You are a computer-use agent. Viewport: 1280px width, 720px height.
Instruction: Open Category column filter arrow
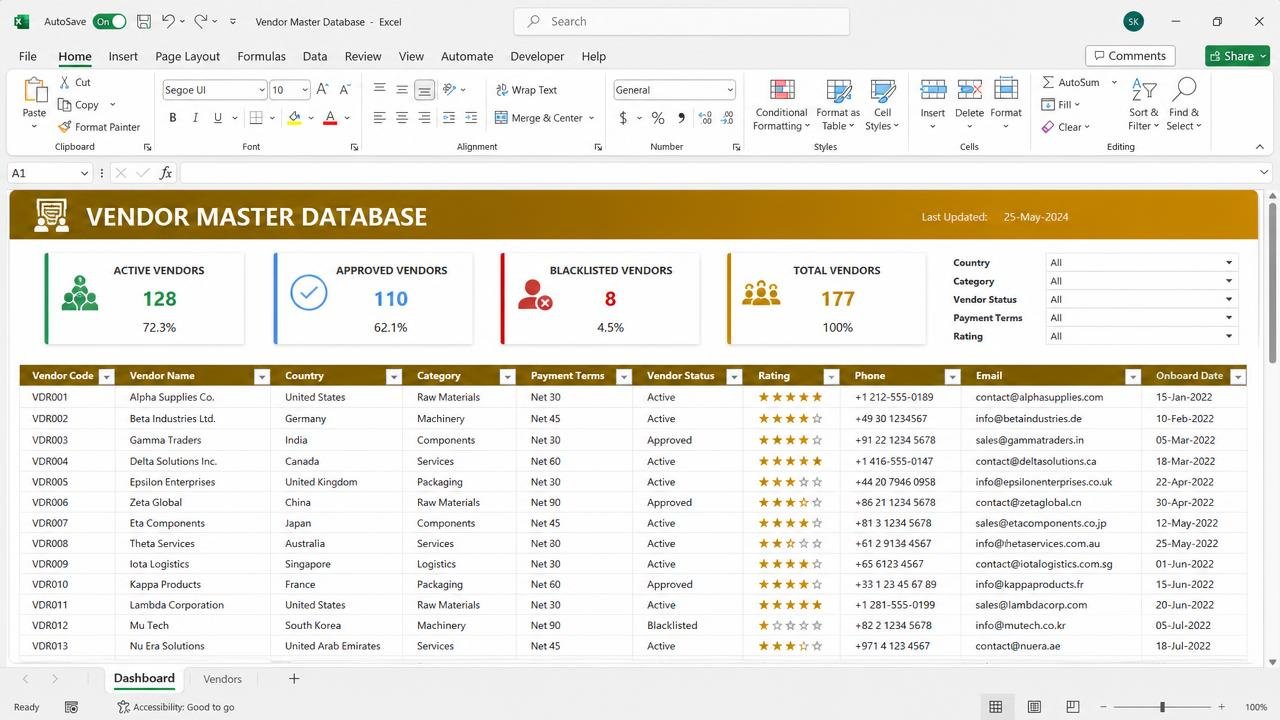coord(507,377)
